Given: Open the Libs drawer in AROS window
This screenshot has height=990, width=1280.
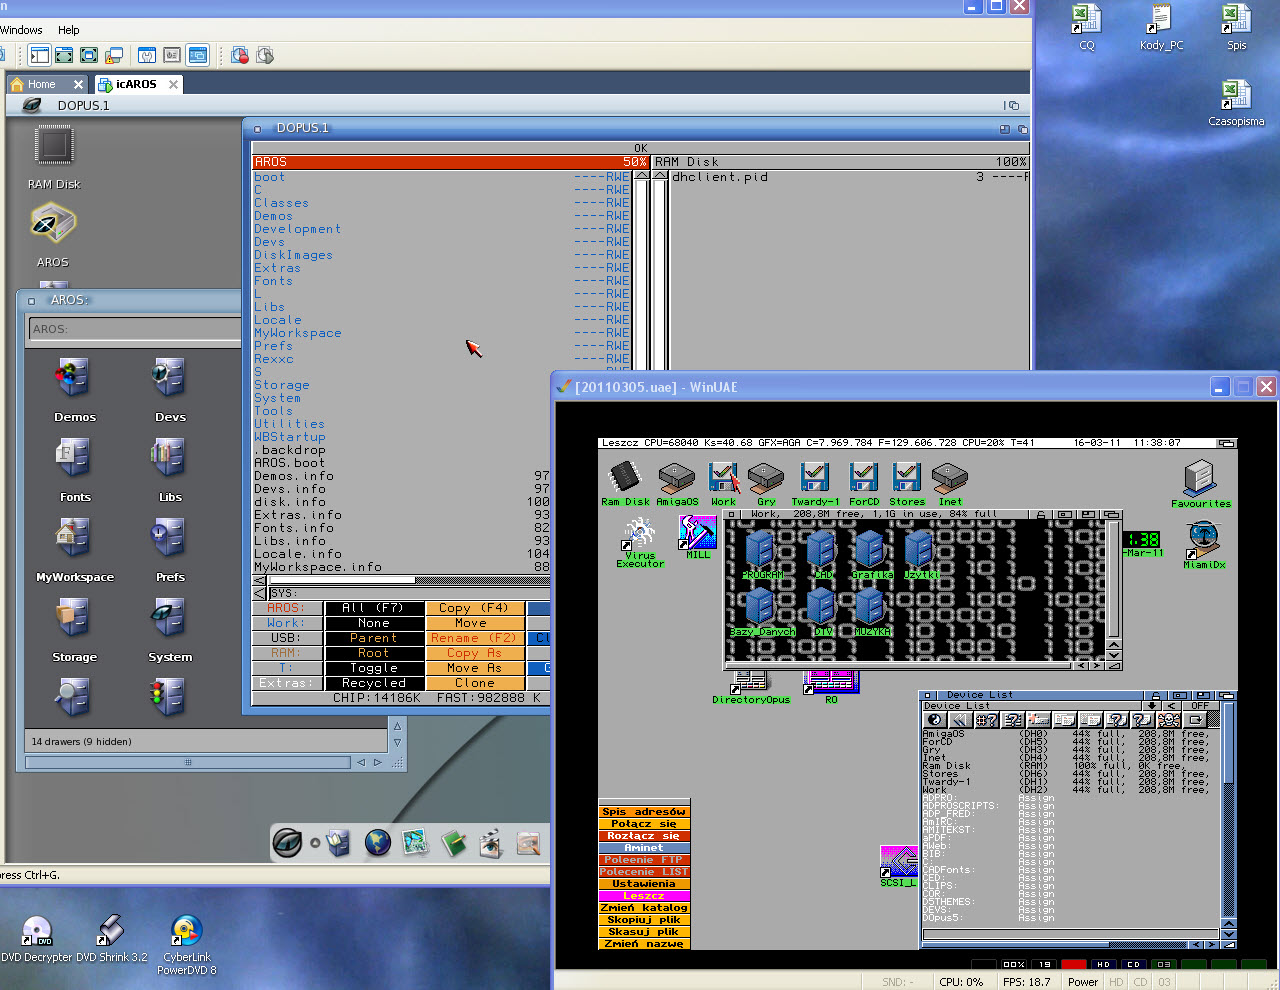Looking at the screenshot, I should click(170, 468).
